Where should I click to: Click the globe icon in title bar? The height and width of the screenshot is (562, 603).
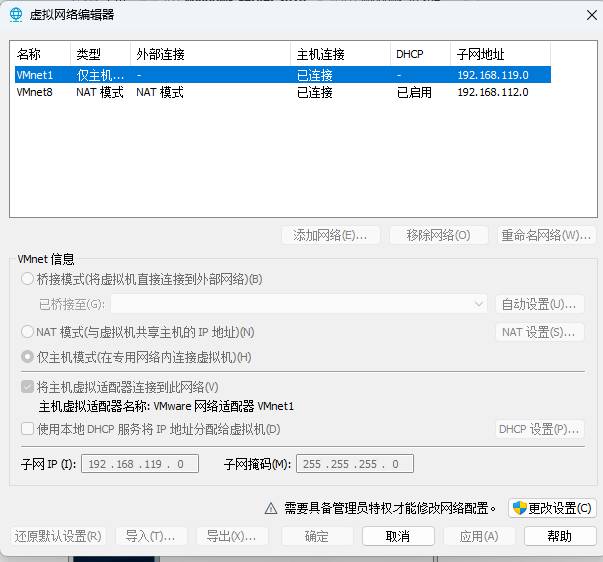pos(15,15)
